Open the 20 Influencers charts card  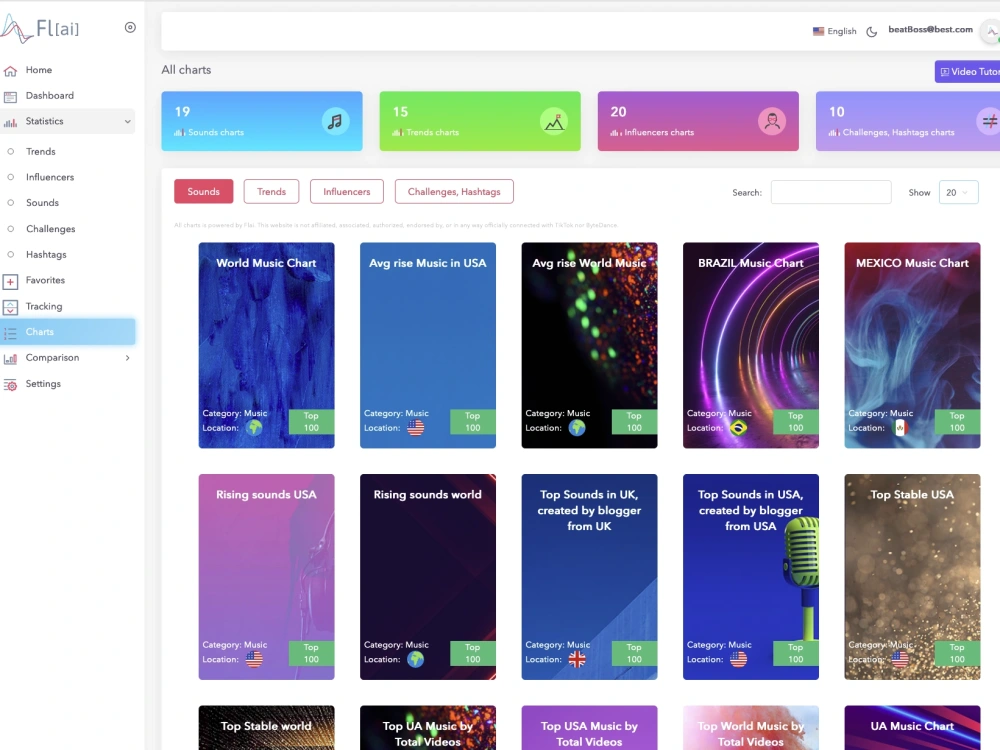tap(698, 121)
